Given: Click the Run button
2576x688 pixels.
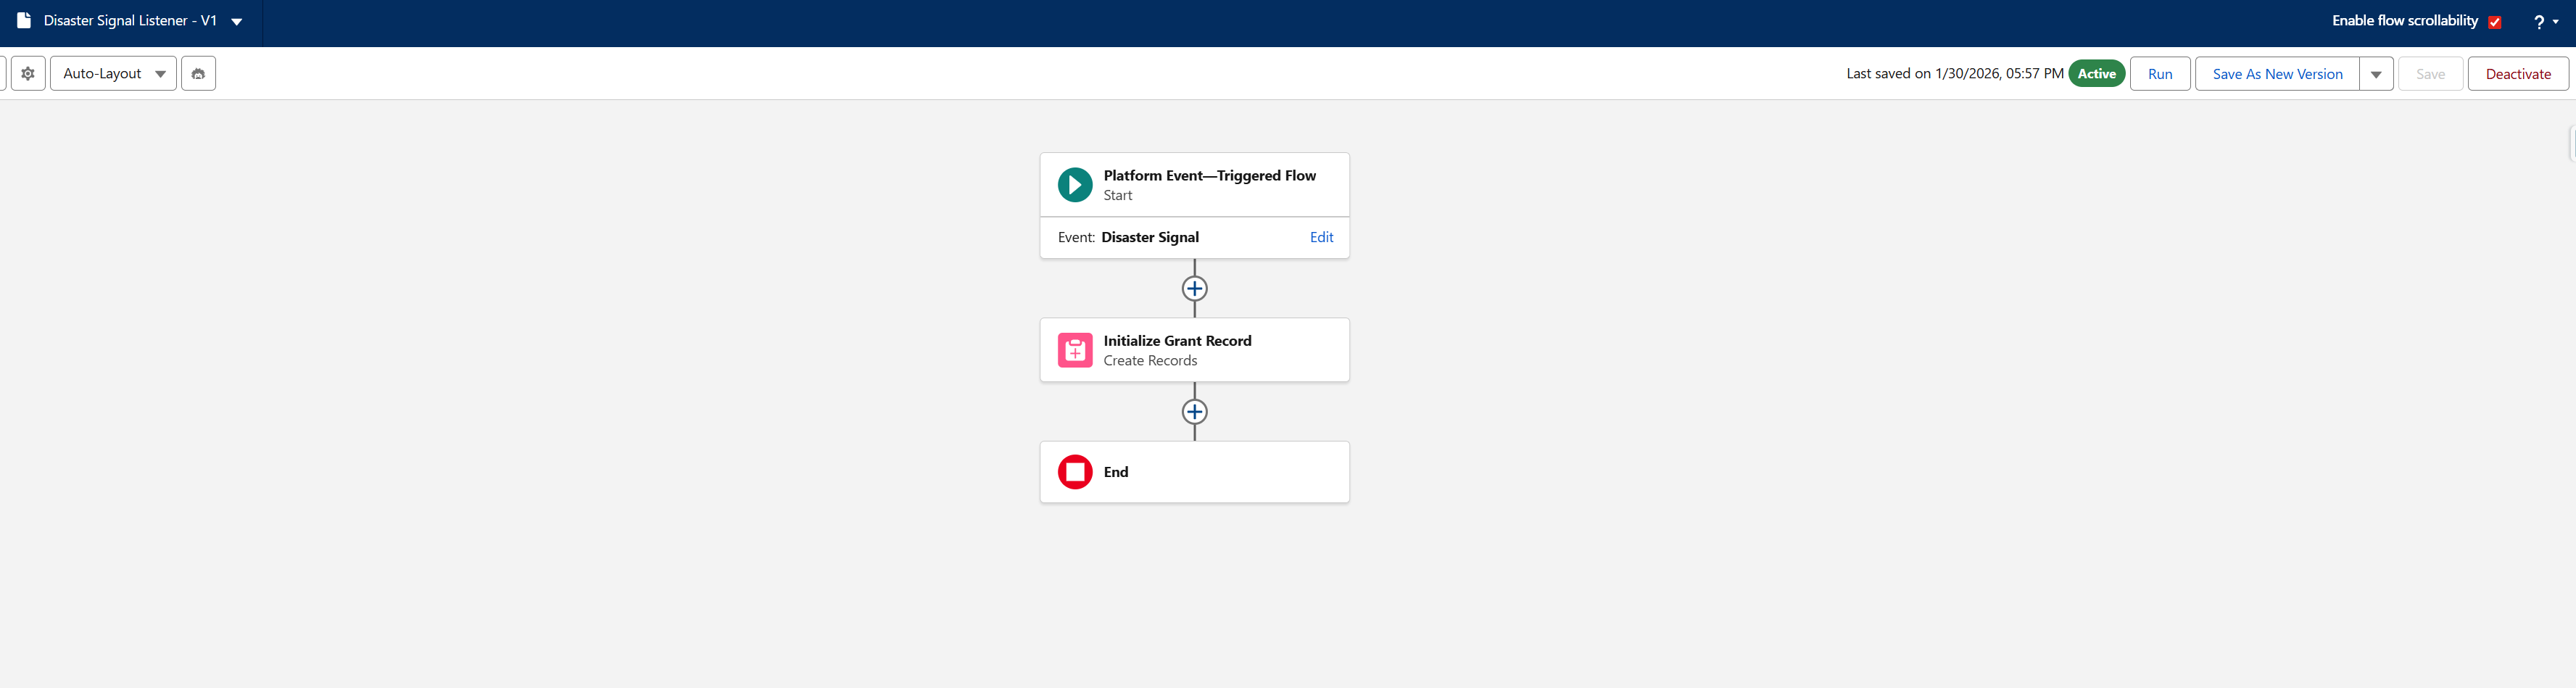Looking at the screenshot, I should [x=2159, y=74].
